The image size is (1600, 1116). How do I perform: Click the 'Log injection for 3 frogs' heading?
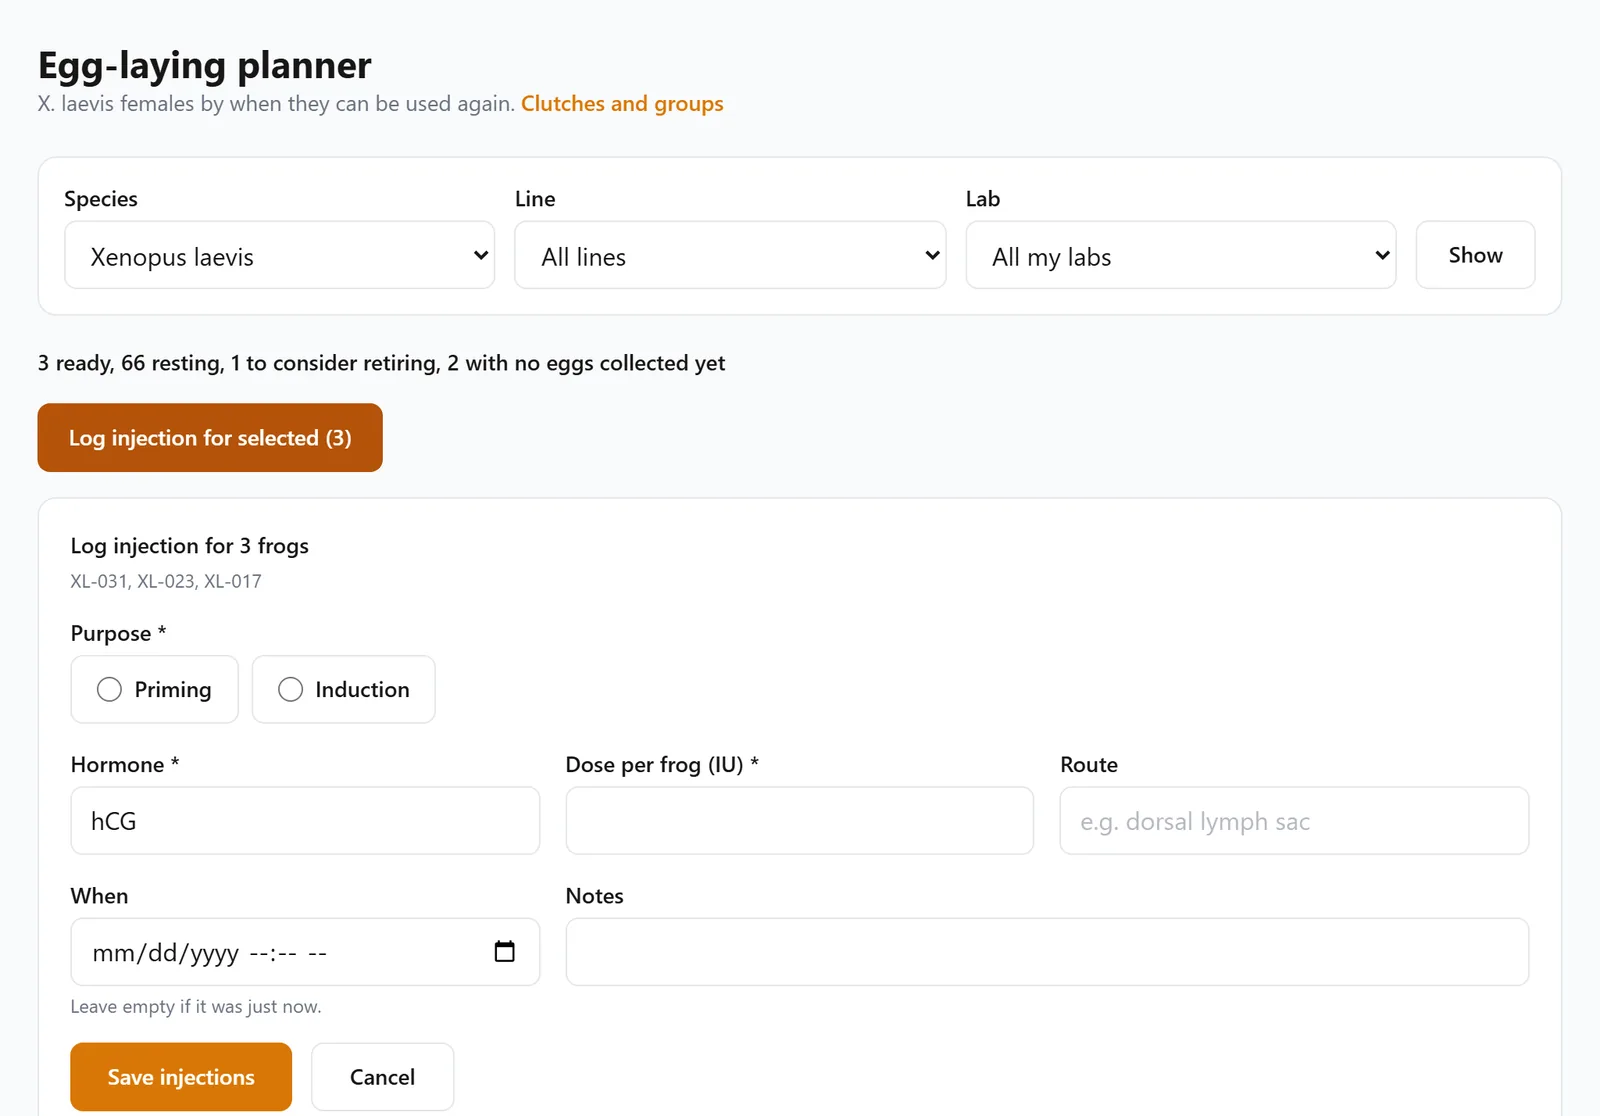point(189,546)
